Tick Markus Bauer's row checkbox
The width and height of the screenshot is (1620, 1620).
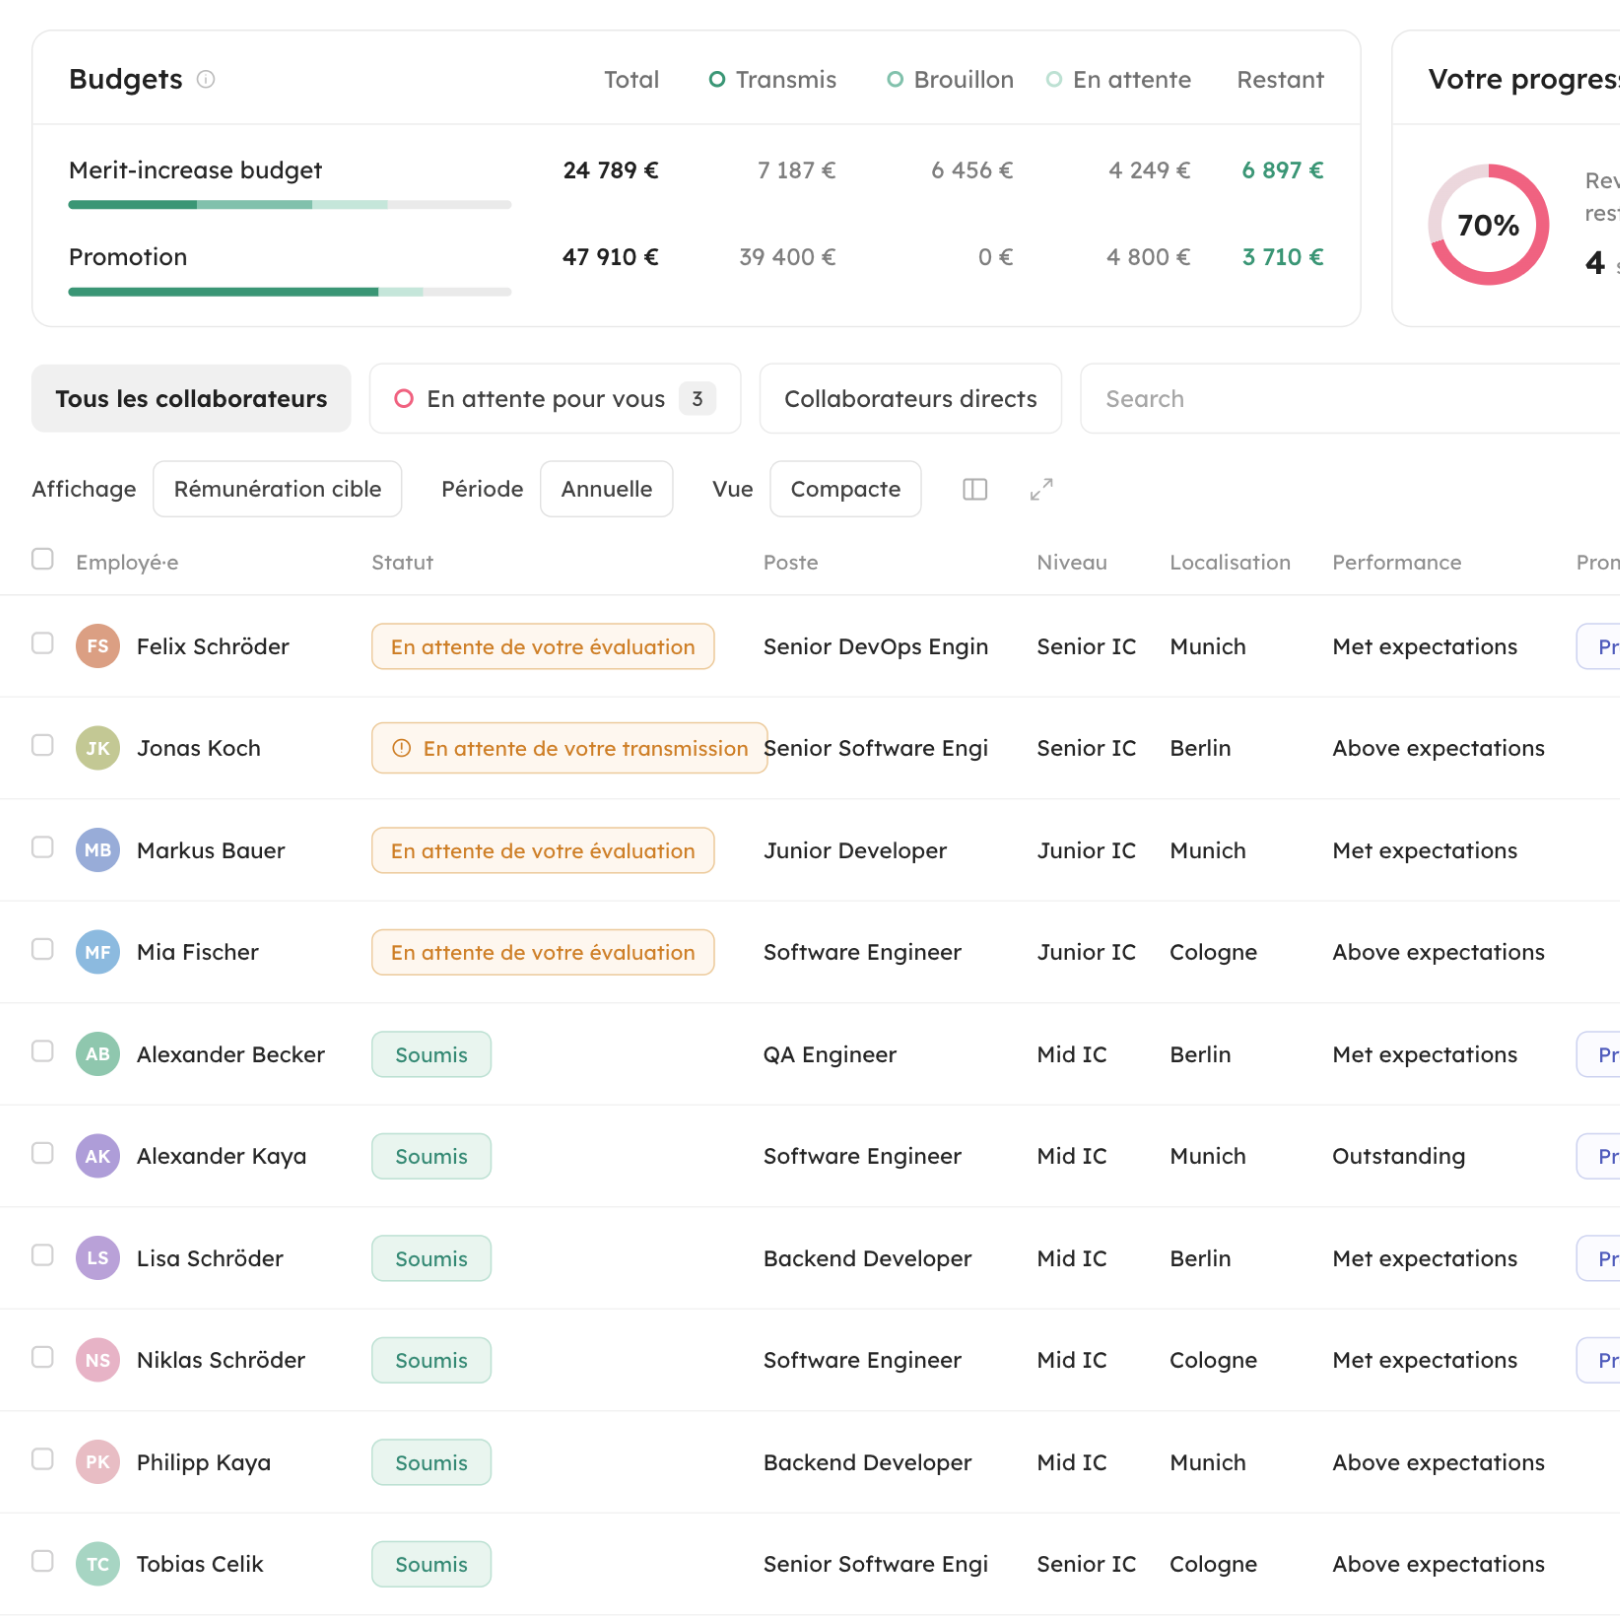[42, 847]
